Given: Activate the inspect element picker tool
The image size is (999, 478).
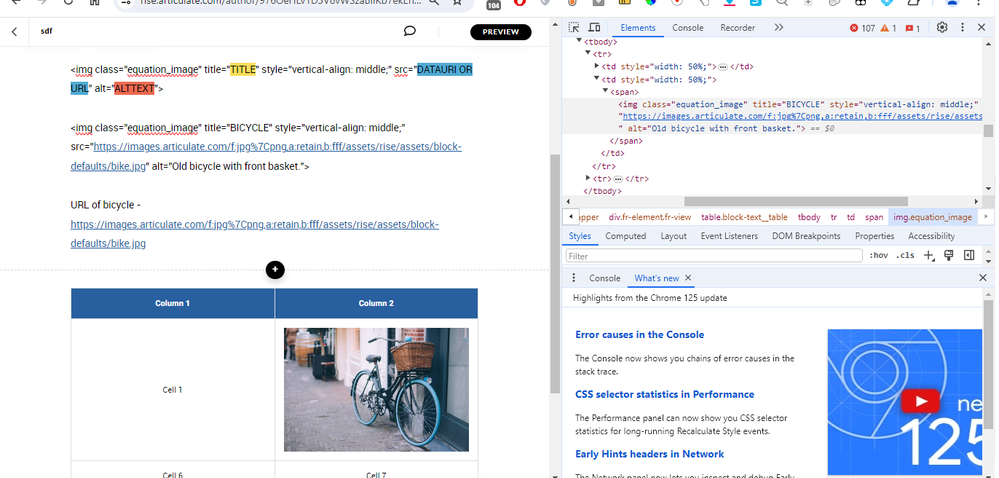Looking at the screenshot, I should (575, 28).
